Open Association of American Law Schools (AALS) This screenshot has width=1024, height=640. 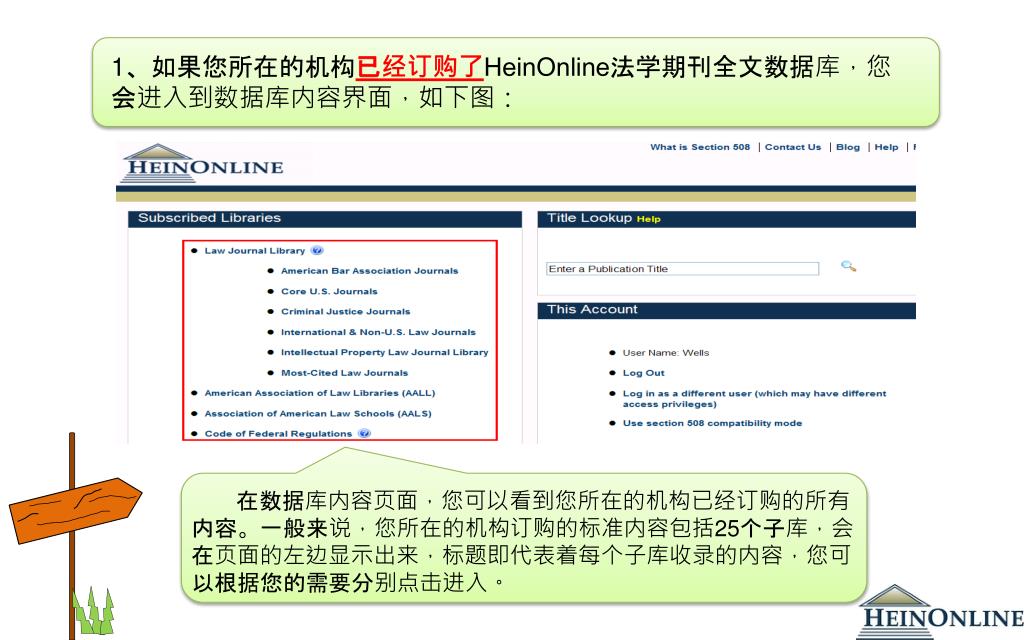[318, 413]
